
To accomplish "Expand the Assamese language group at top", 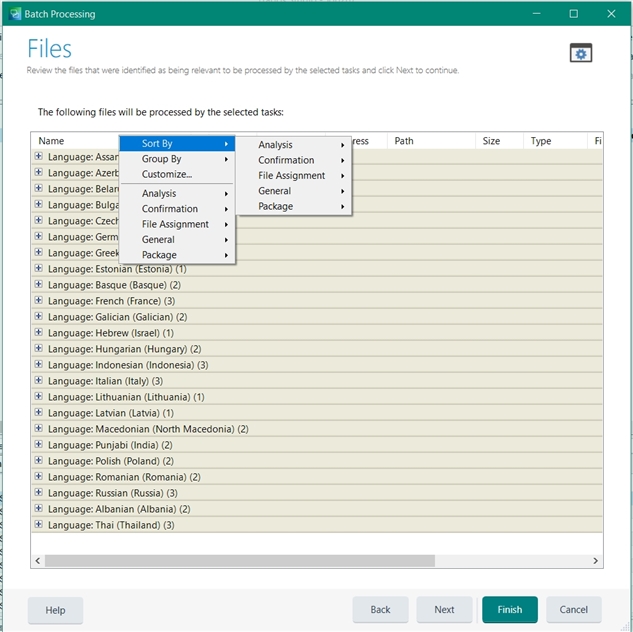I will tap(38, 156).
